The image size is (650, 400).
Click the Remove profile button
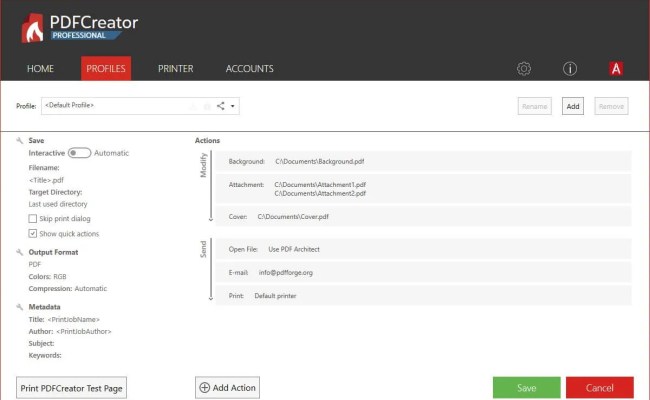(x=611, y=106)
